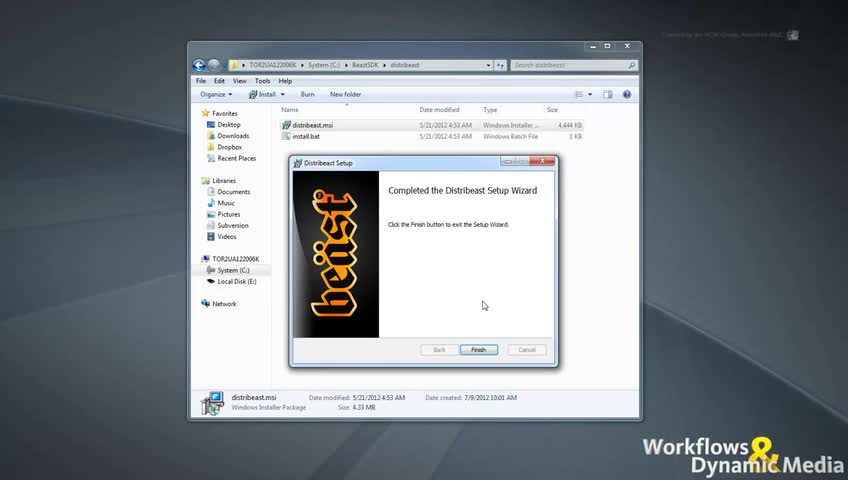Click the Music note icon
The height and width of the screenshot is (480, 848).
[211, 203]
